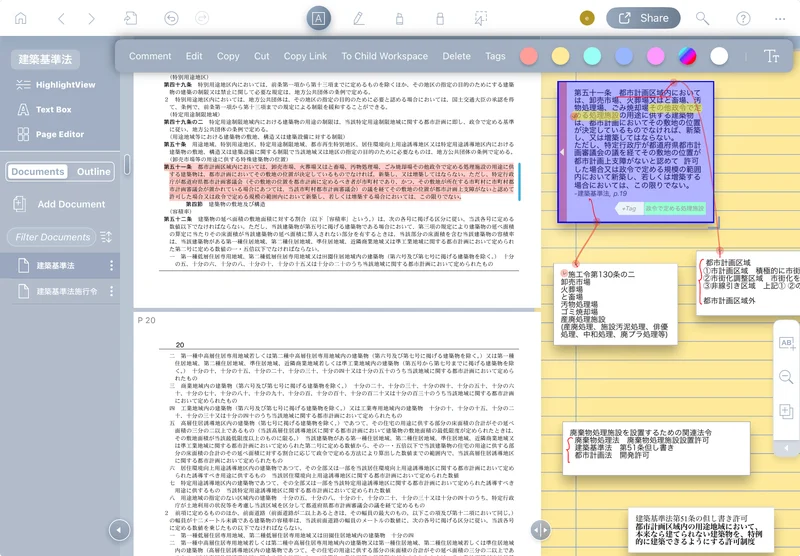Go to the home screen icon
800x556 pixels.
(x=20, y=19)
